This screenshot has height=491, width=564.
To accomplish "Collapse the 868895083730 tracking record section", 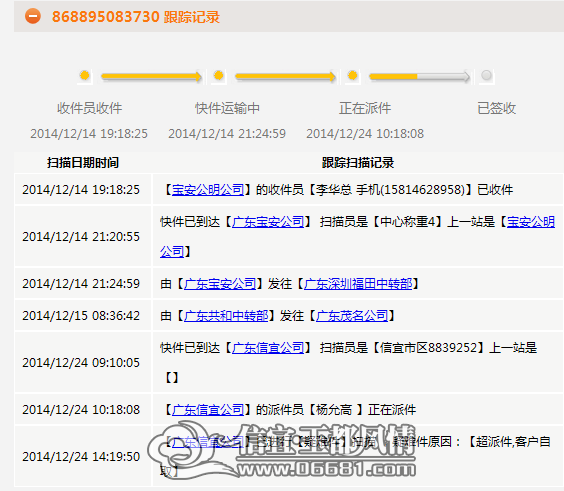I will [x=33, y=17].
